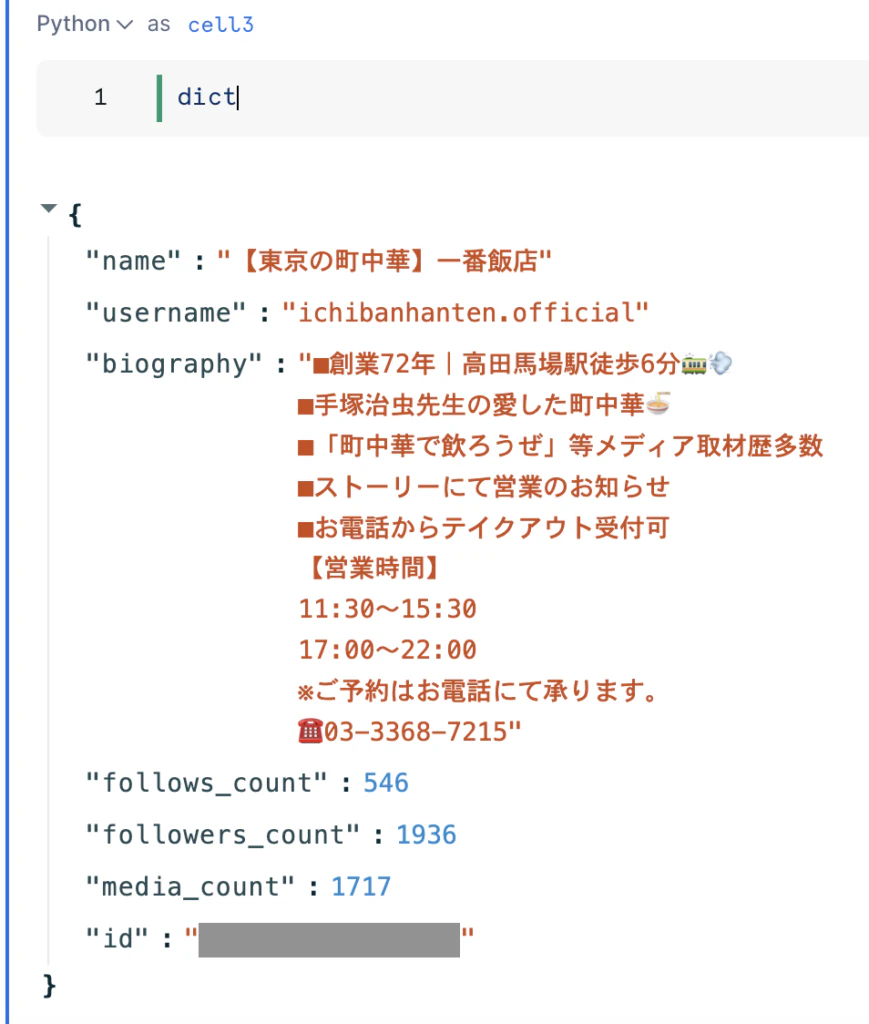
Task: Open the Python language dropdown
Action: [85, 24]
